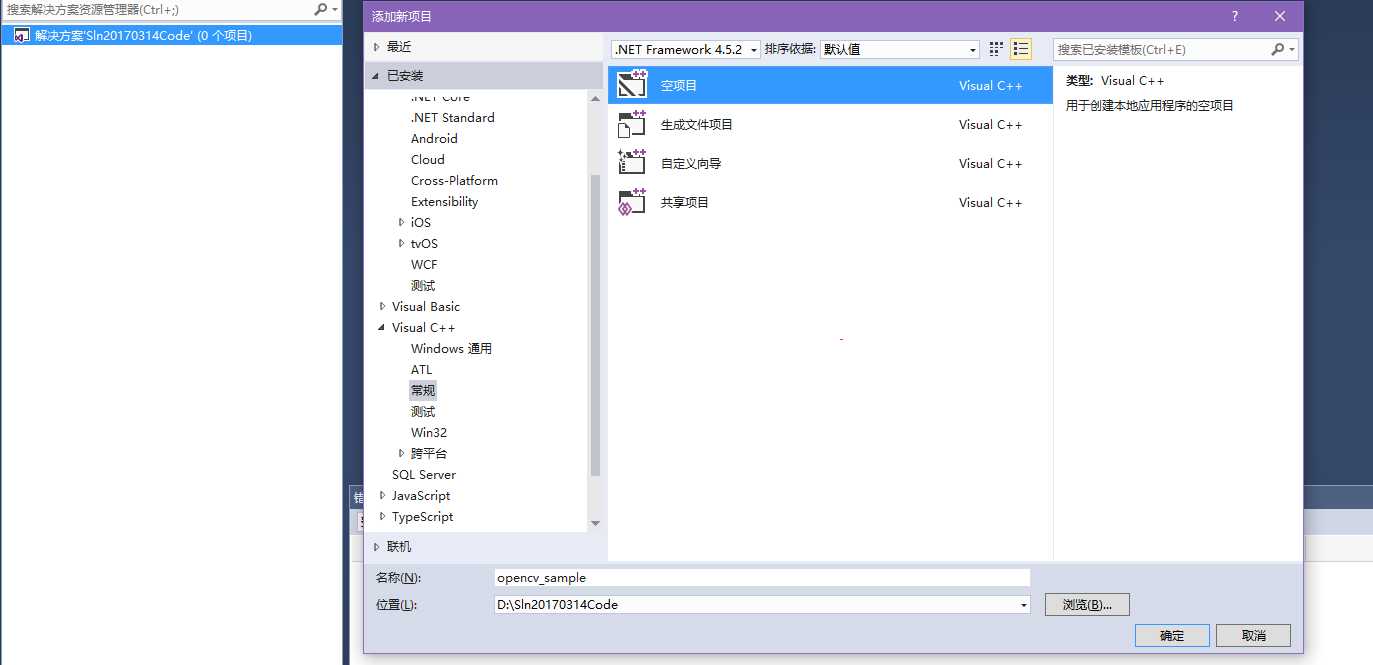Screen dimensions: 1373x665
Task: Select ATL under Visual C++
Action: point(421,369)
